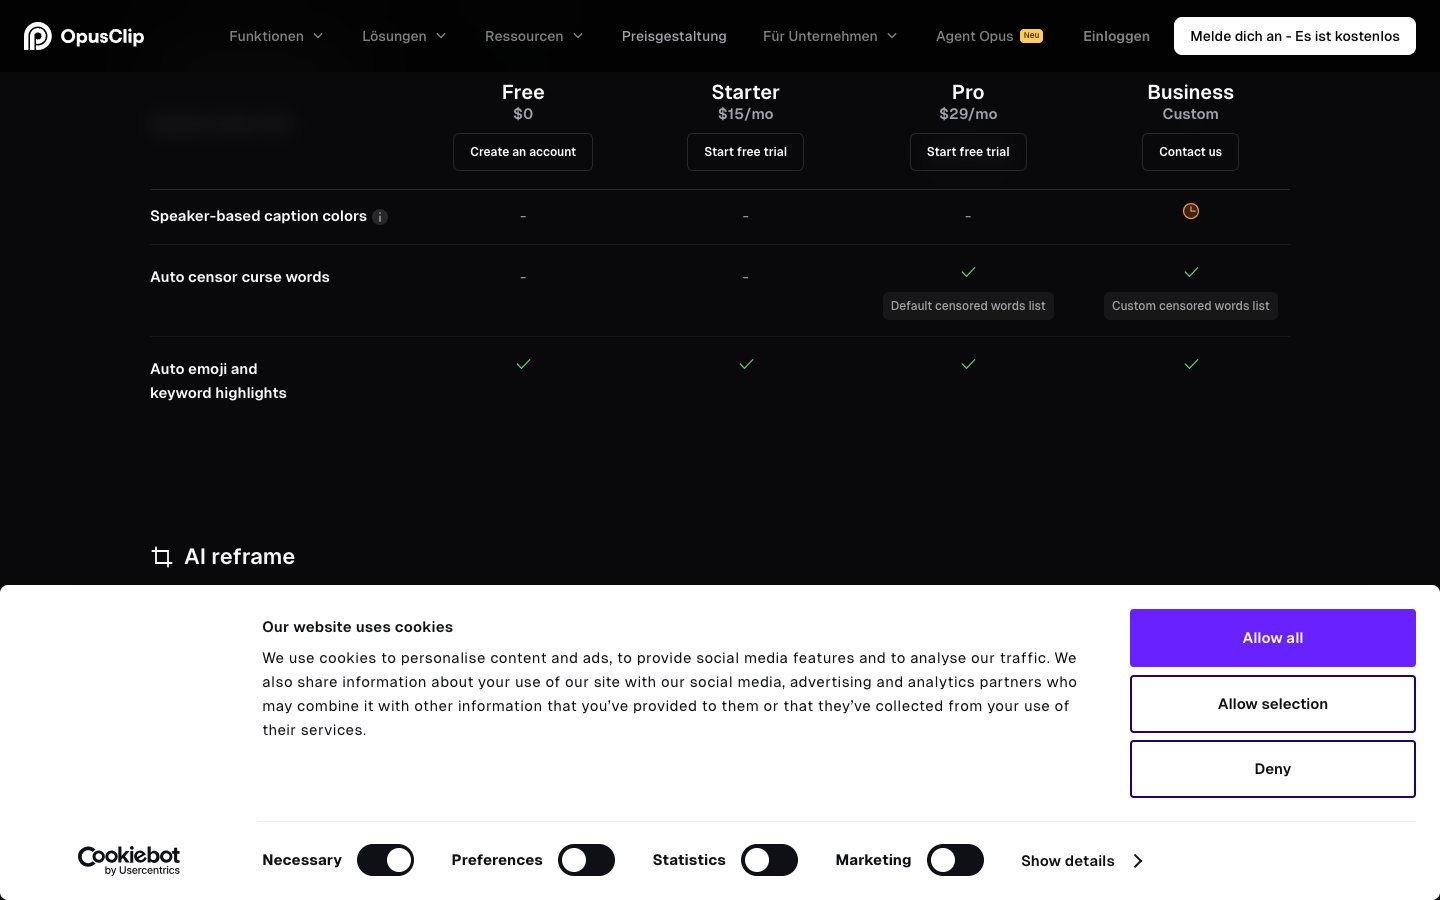The image size is (1440, 900).
Task: Expand the Funktionen dropdown menu
Action: (x=276, y=36)
